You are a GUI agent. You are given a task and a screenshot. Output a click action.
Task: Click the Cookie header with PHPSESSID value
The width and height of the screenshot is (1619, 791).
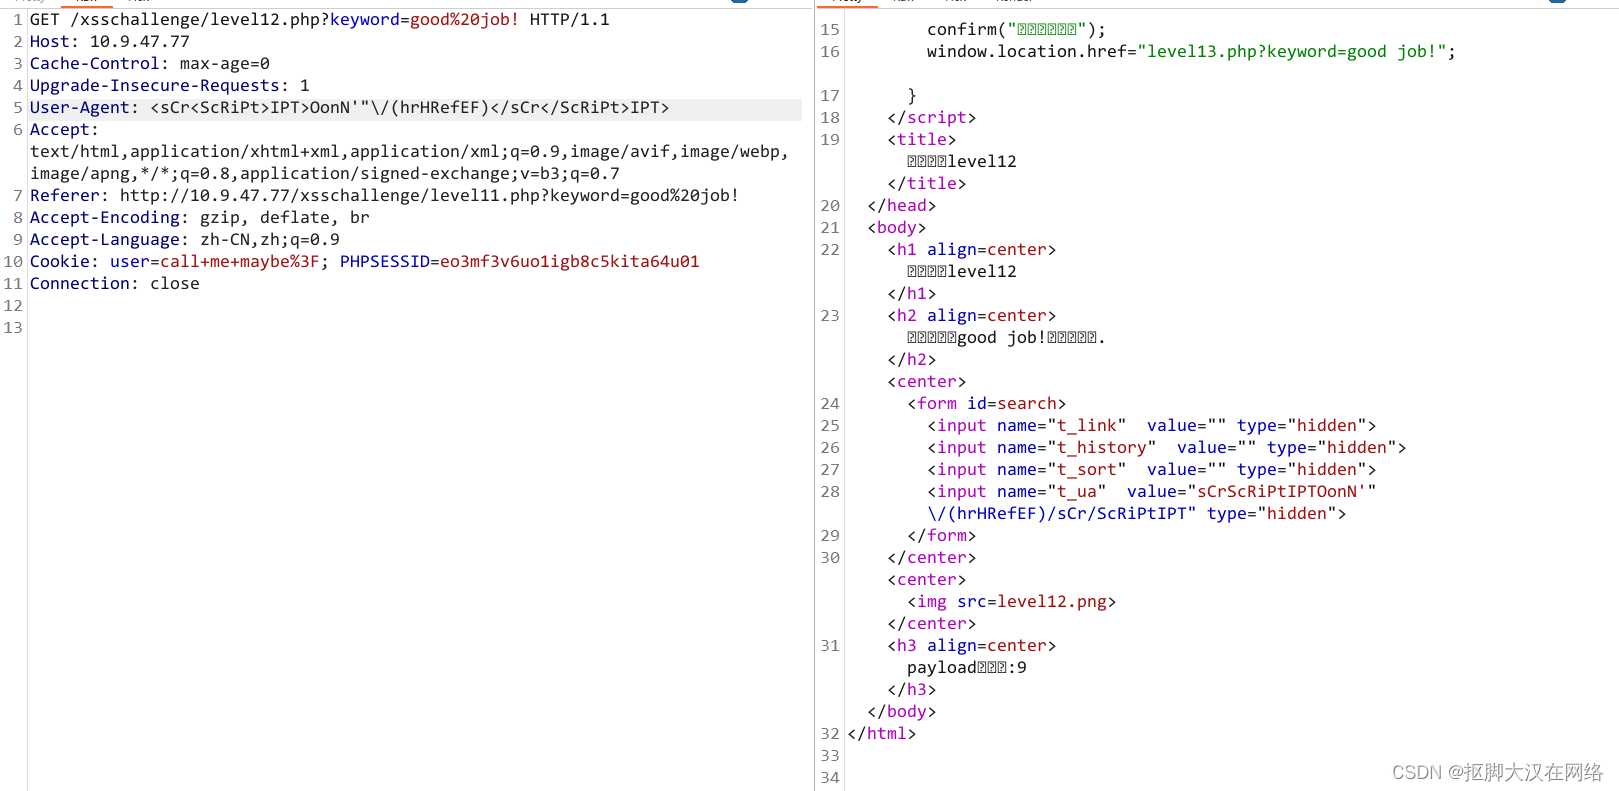pyautogui.click(x=364, y=262)
